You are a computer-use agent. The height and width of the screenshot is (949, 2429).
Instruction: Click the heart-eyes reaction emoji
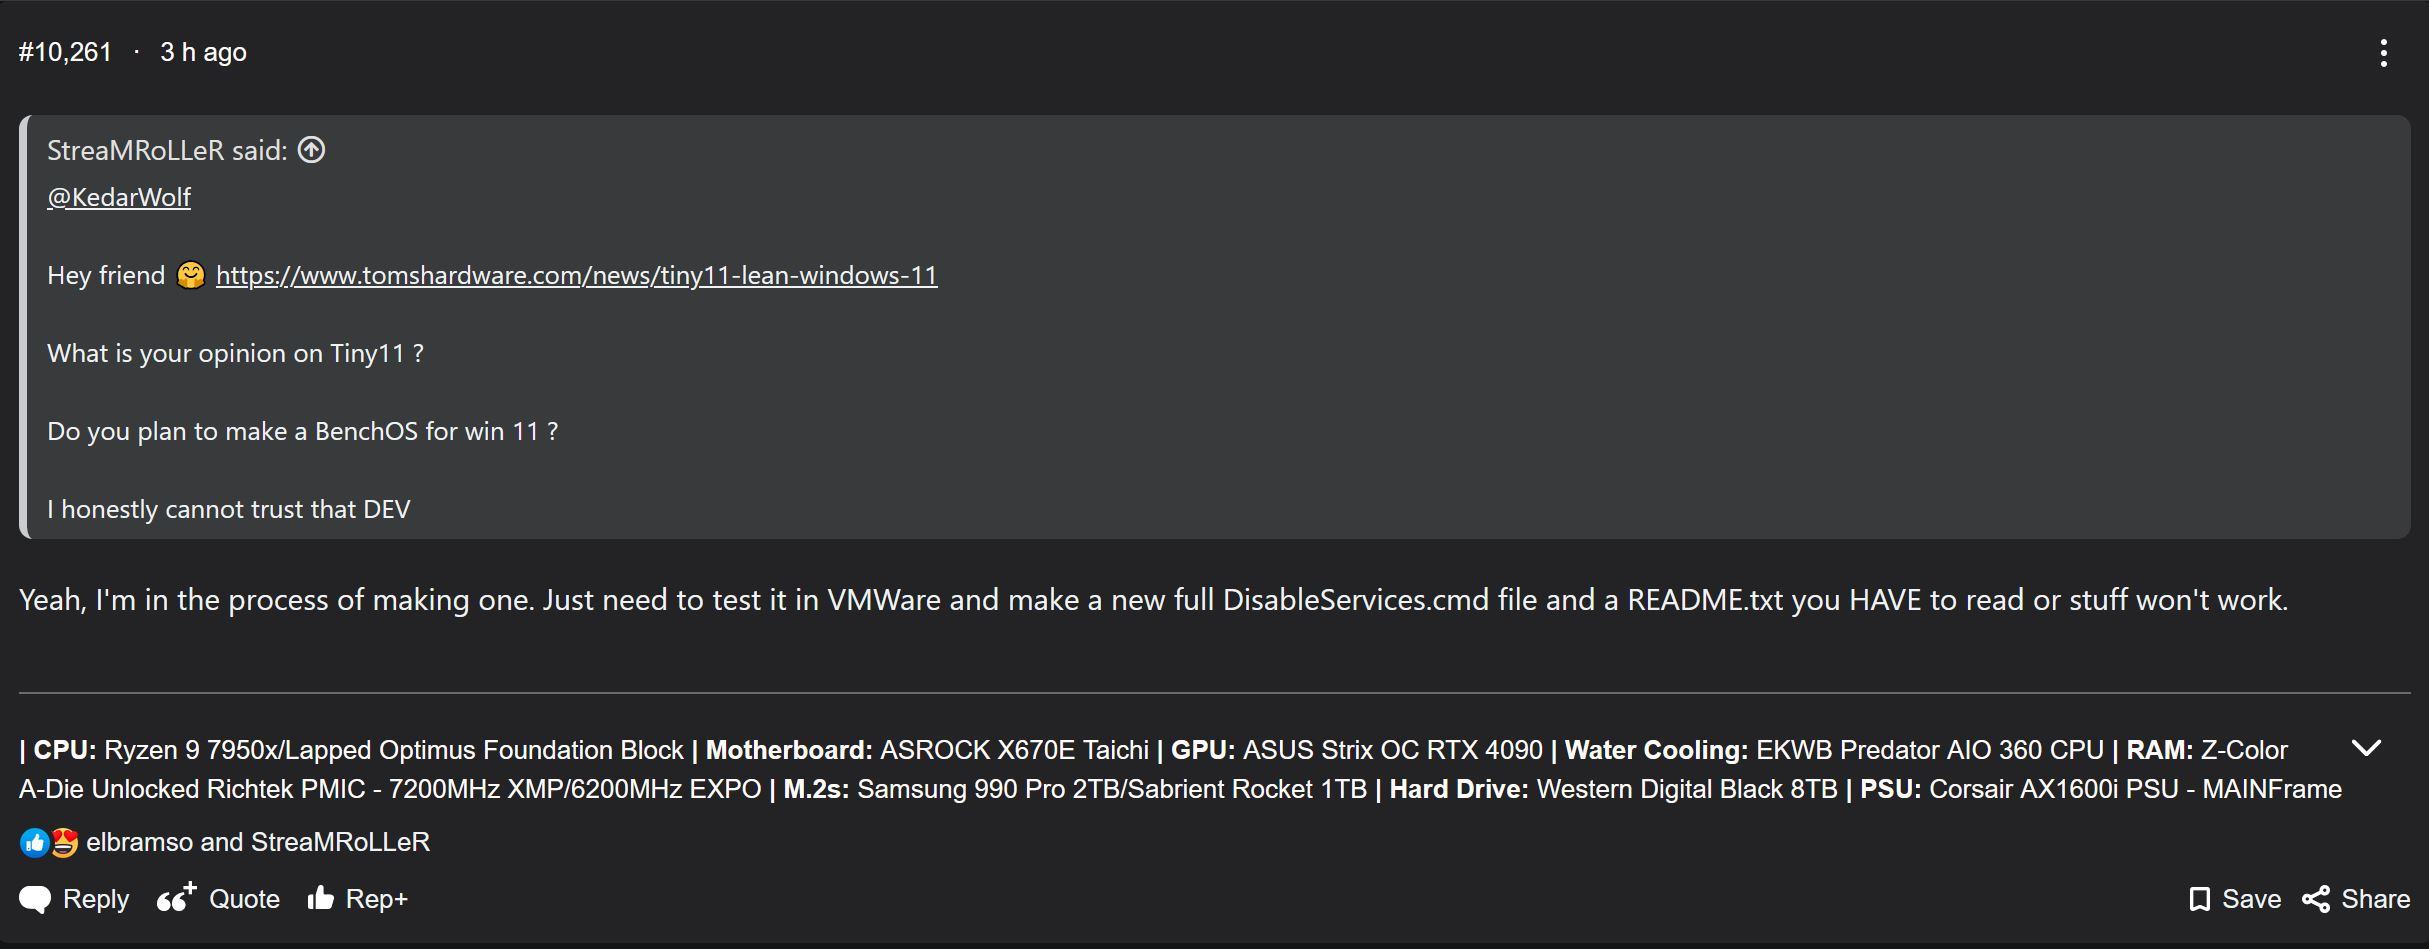coord(64,843)
